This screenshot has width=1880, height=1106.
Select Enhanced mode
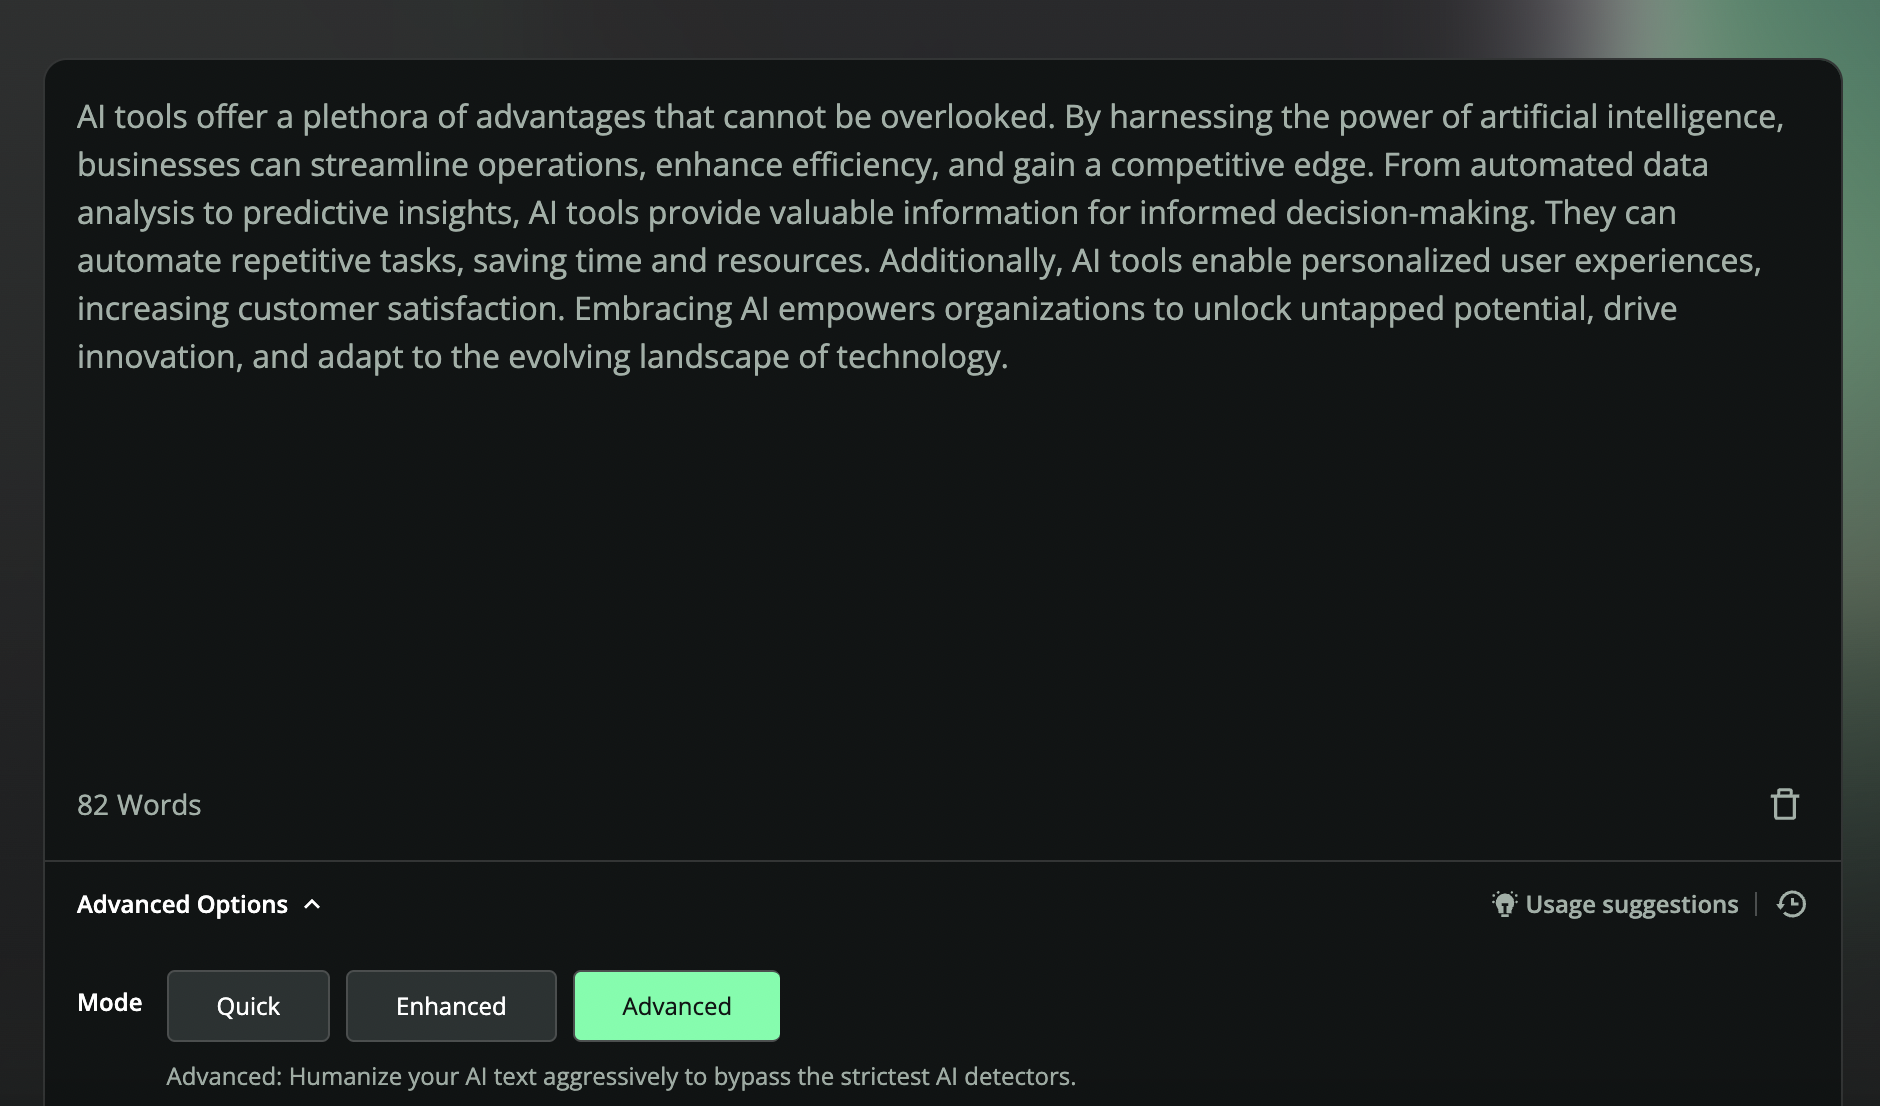[451, 1006]
